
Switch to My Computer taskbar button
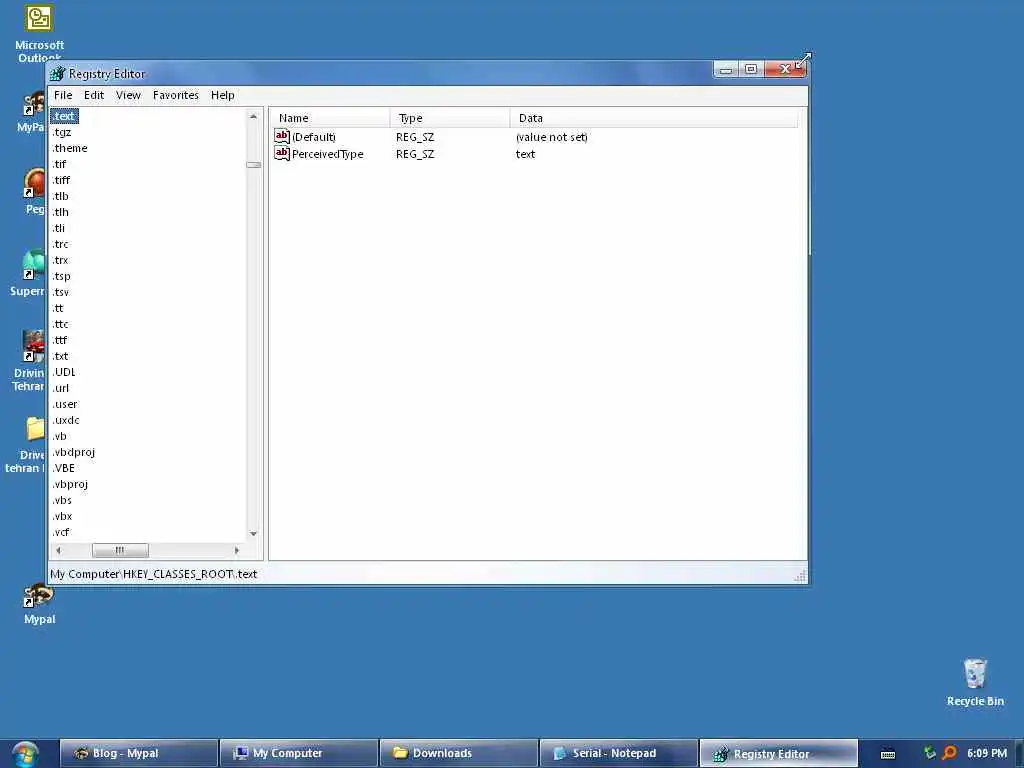(x=298, y=753)
